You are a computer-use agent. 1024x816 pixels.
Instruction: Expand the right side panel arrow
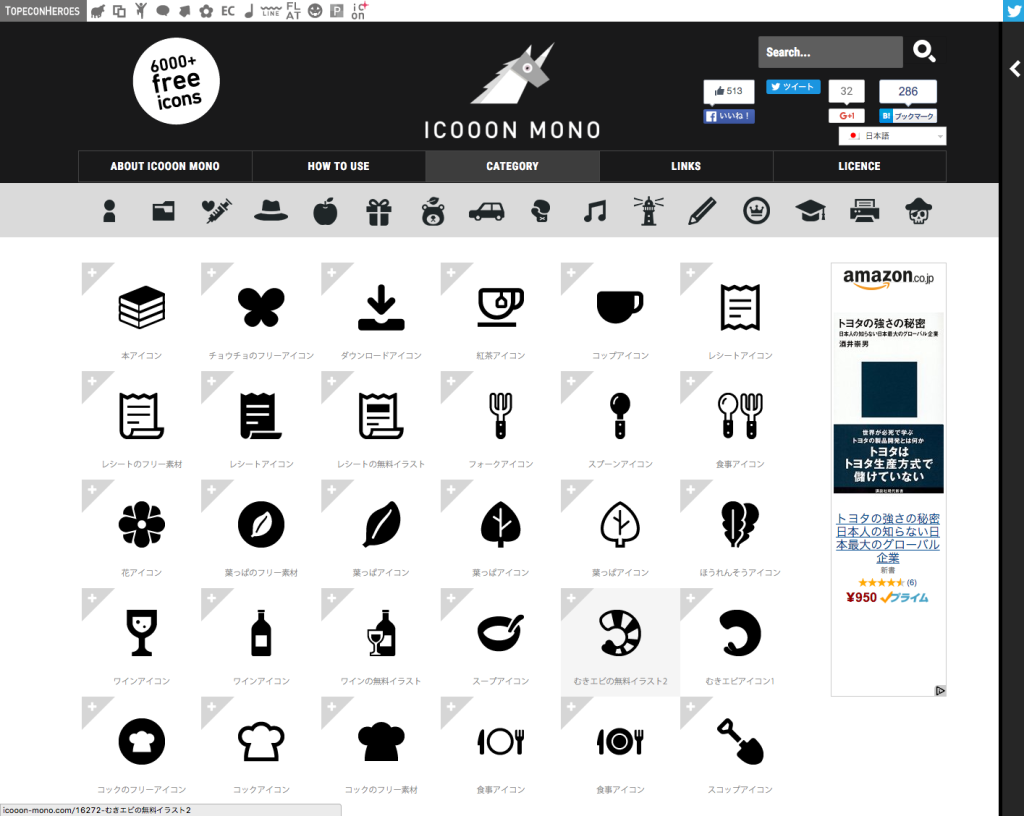coord(1014,69)
